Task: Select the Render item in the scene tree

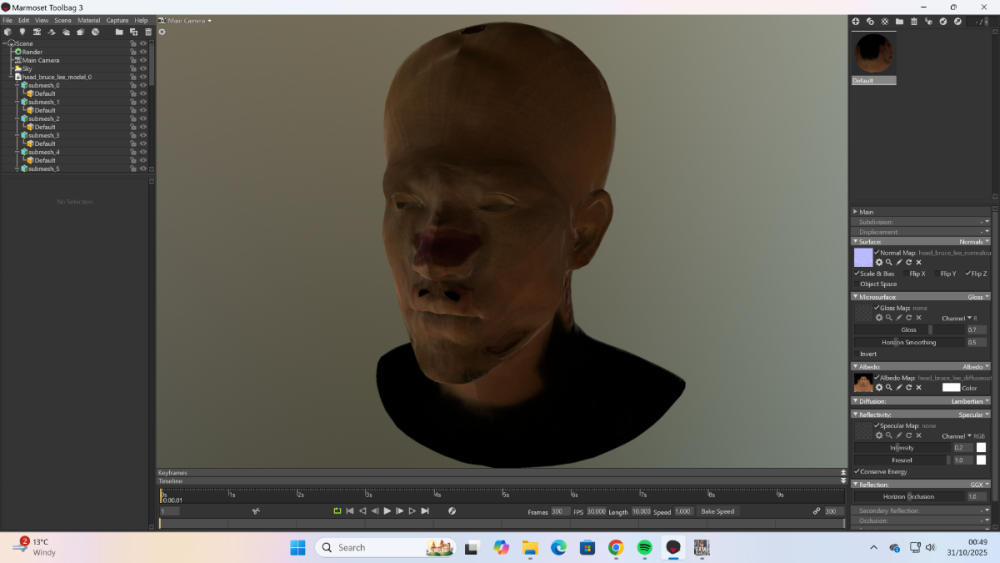Action: point(33,52)
